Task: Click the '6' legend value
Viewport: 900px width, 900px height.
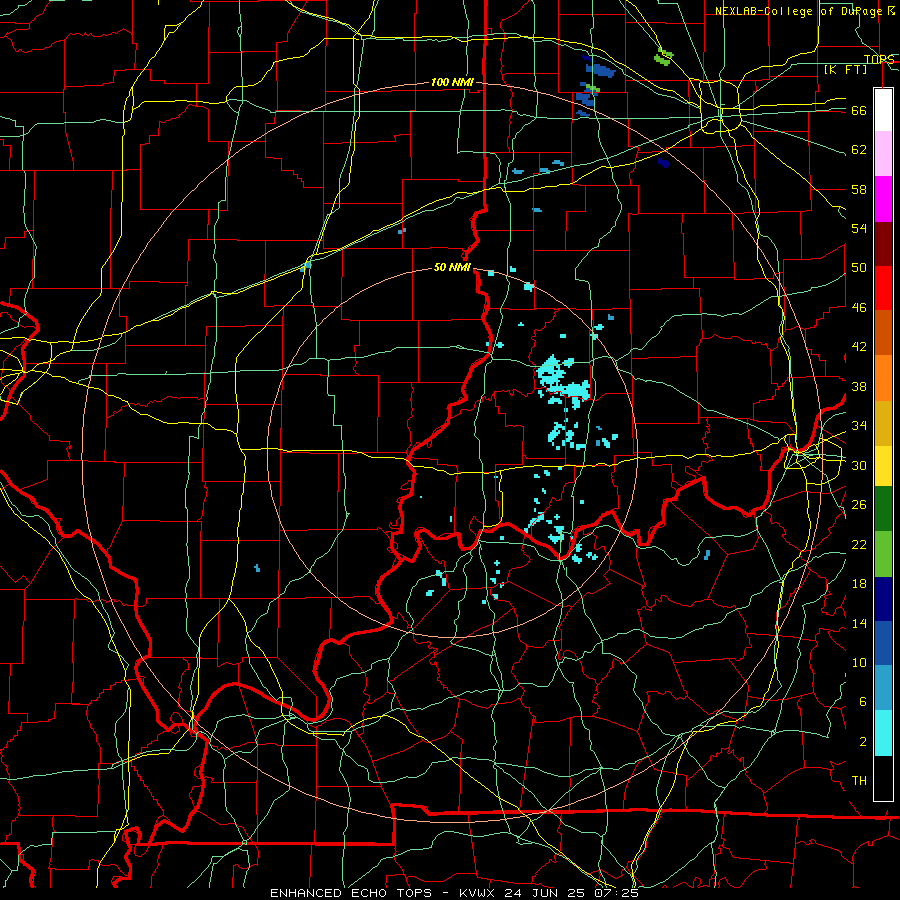Action: coord(862,702)
